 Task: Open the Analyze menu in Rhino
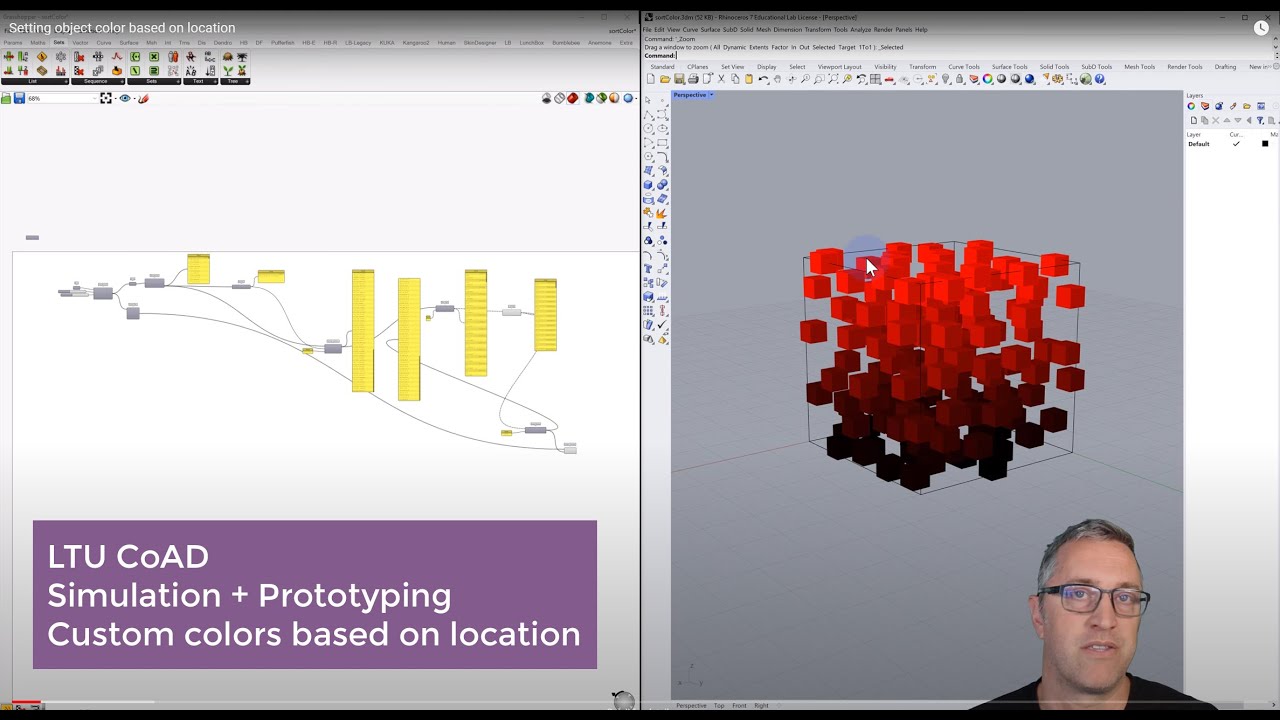[860, 30]
